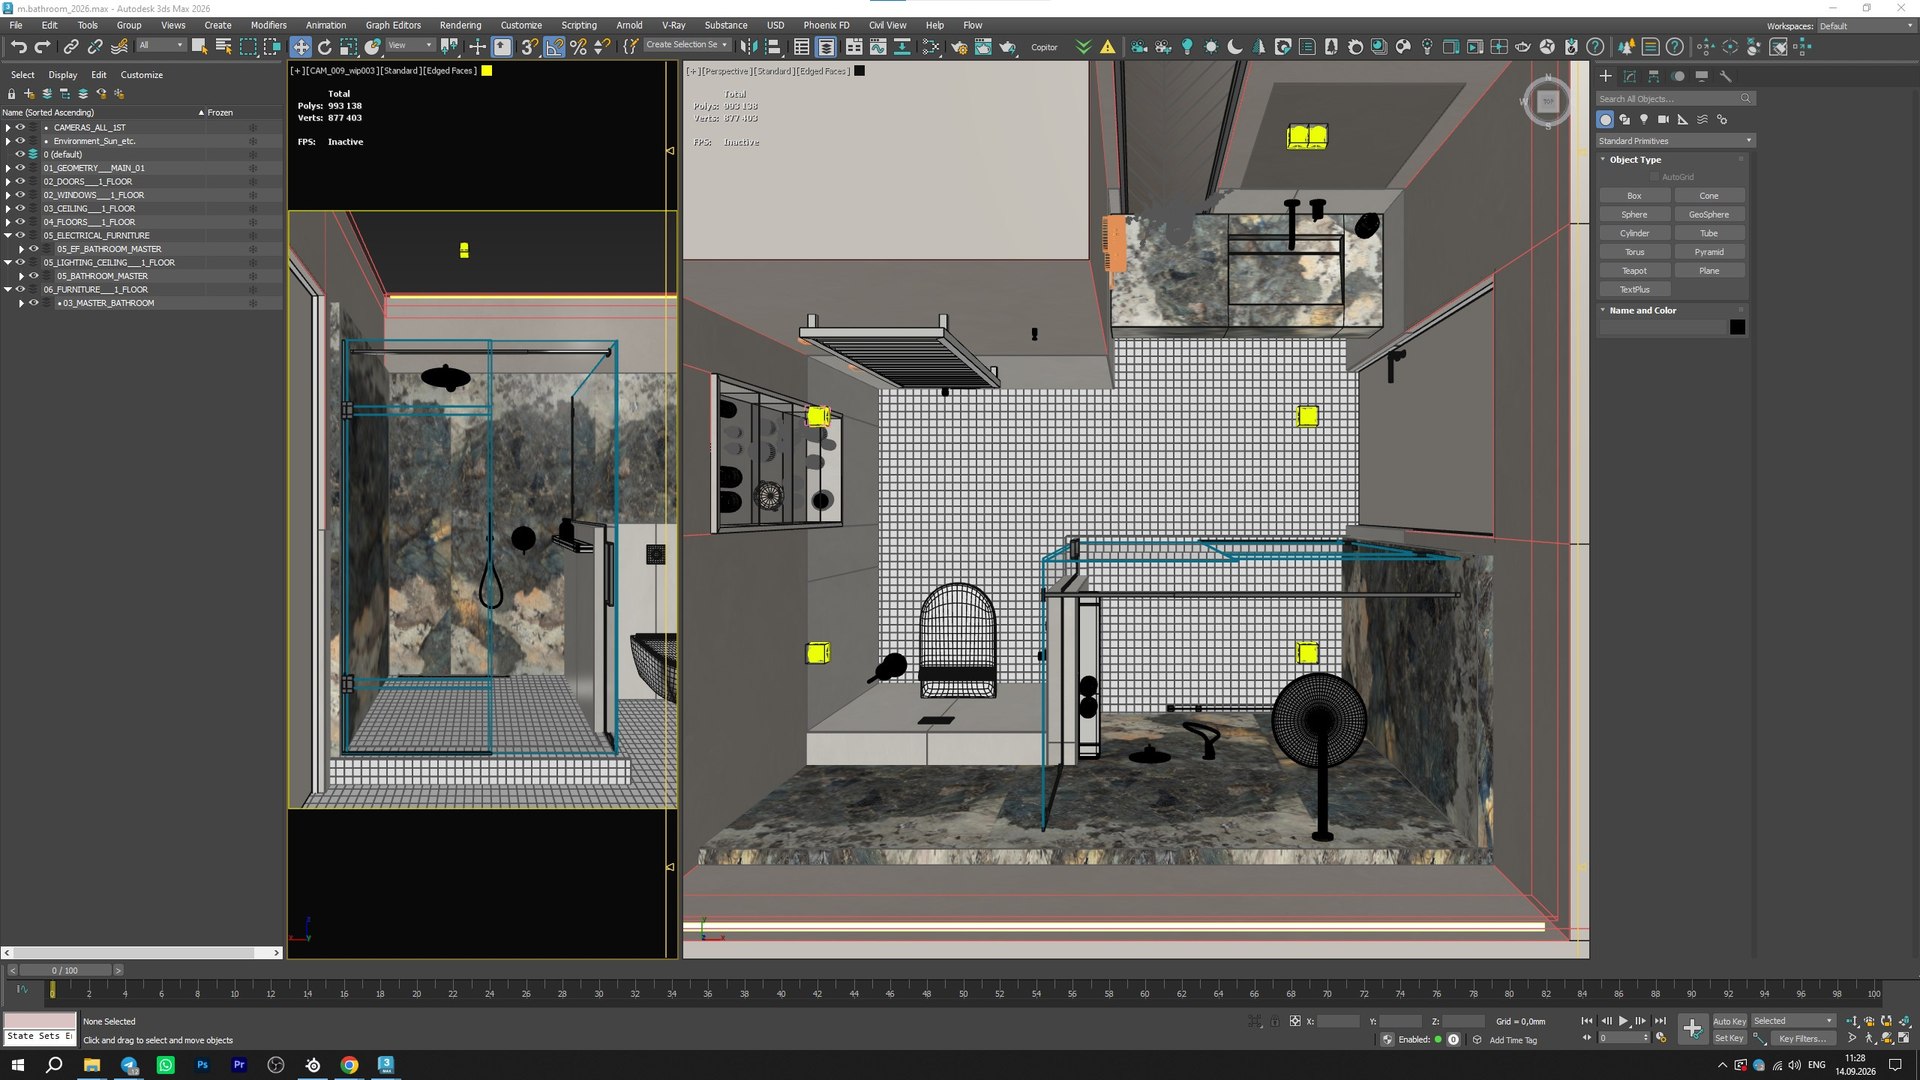
Task: Click the crescent moon toolbar icon
Action: (1235, 47)
